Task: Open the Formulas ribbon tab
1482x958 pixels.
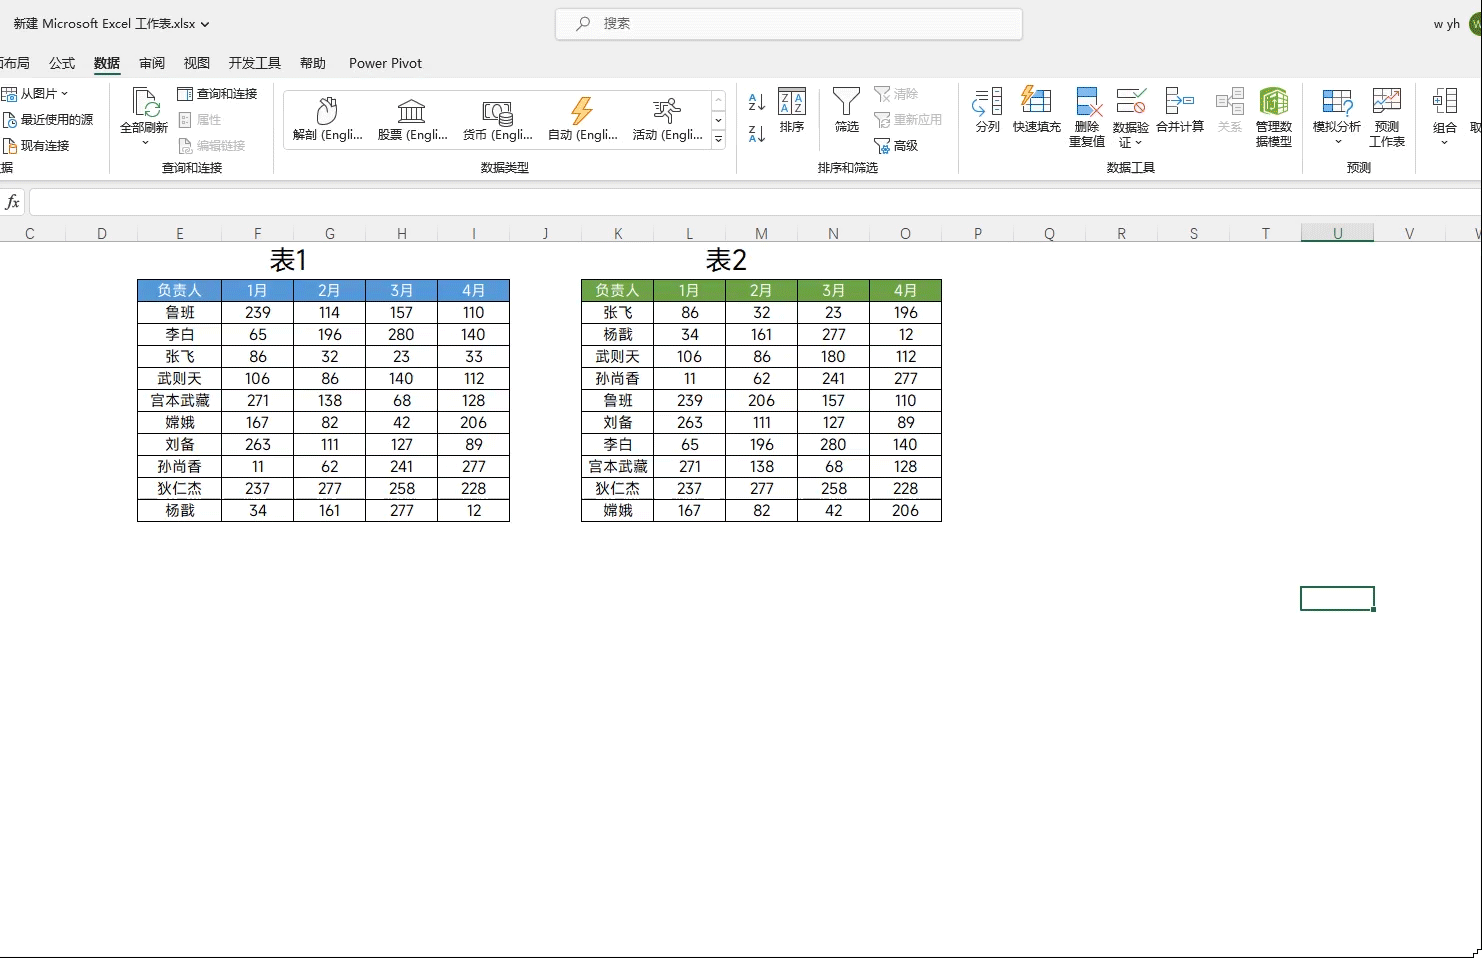Action: (x=62, y=63)
